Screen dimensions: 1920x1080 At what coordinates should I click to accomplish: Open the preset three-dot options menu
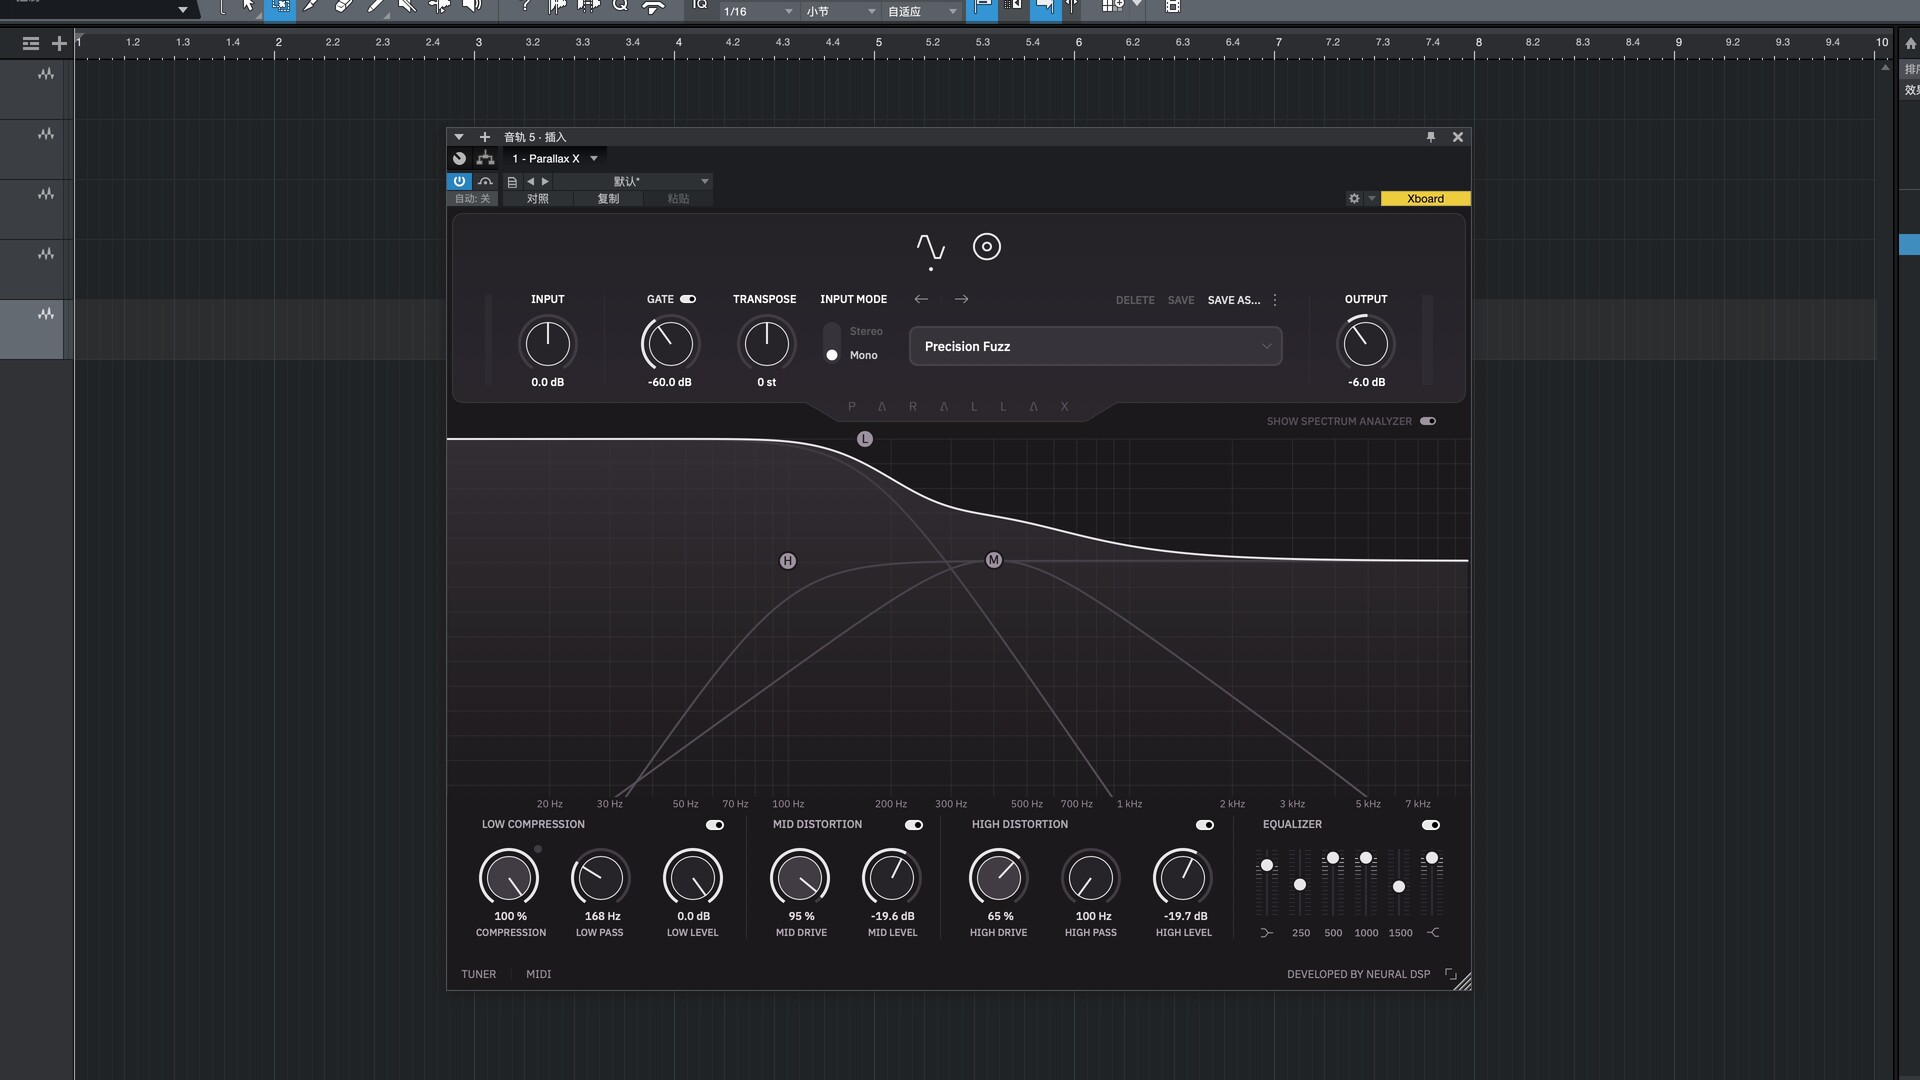point(1275,300)
